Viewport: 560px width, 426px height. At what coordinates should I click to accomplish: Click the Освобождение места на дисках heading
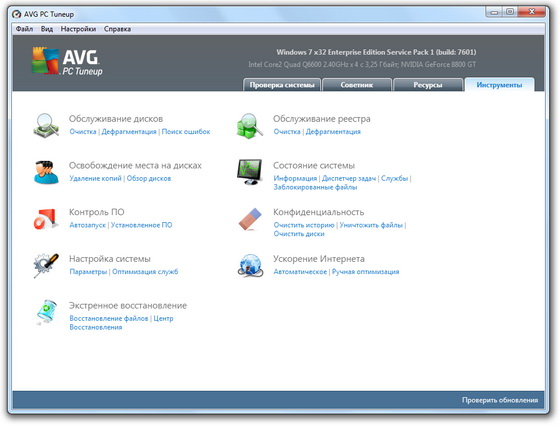[135, 165]
